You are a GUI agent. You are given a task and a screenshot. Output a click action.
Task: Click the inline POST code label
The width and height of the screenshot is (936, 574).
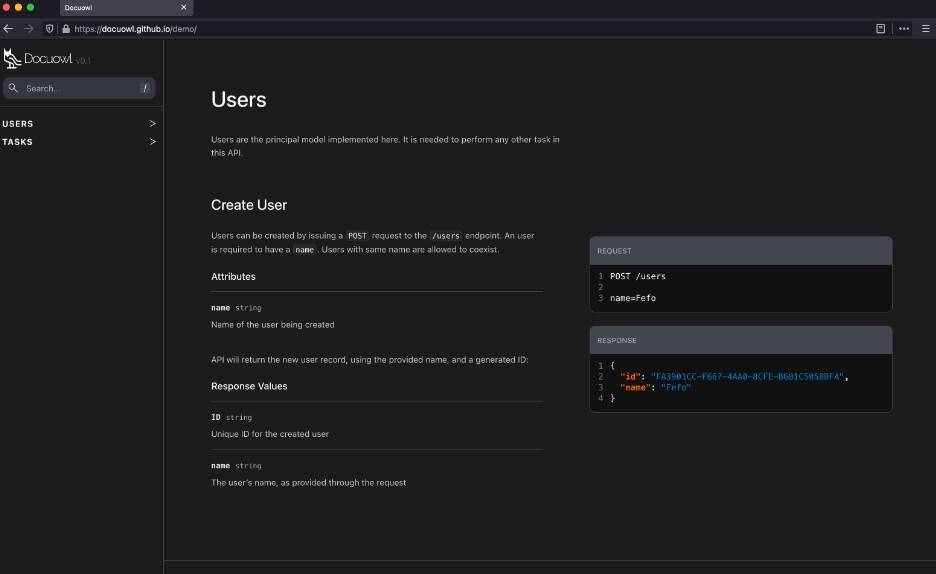357,236
